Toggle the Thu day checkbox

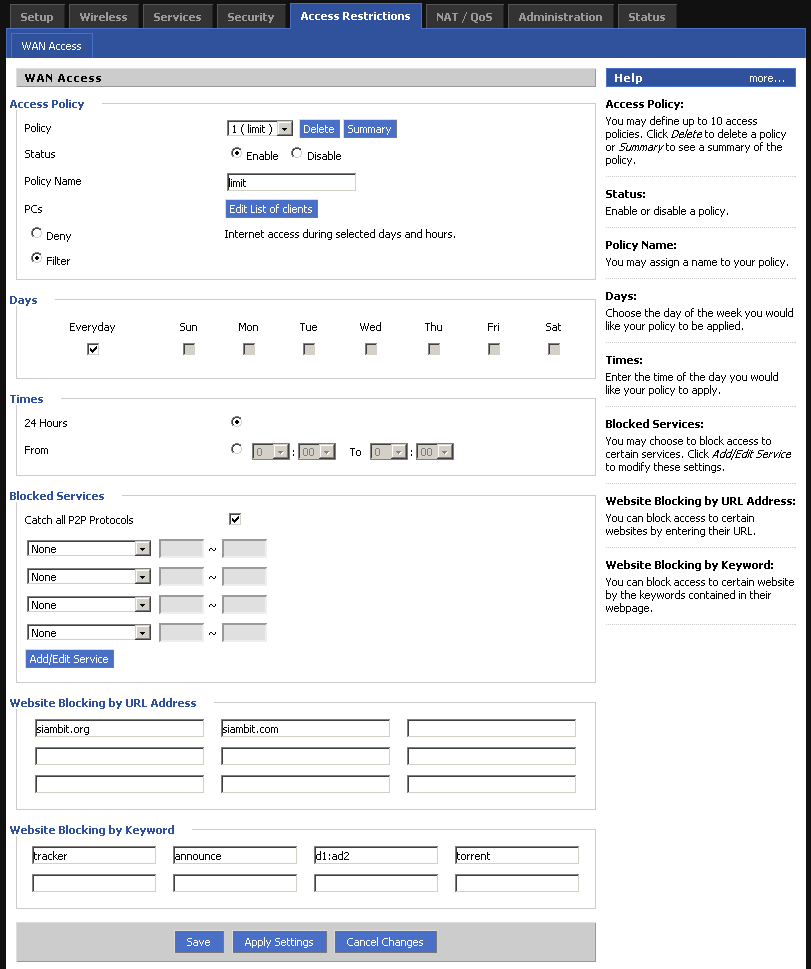(x=434, y=349)
